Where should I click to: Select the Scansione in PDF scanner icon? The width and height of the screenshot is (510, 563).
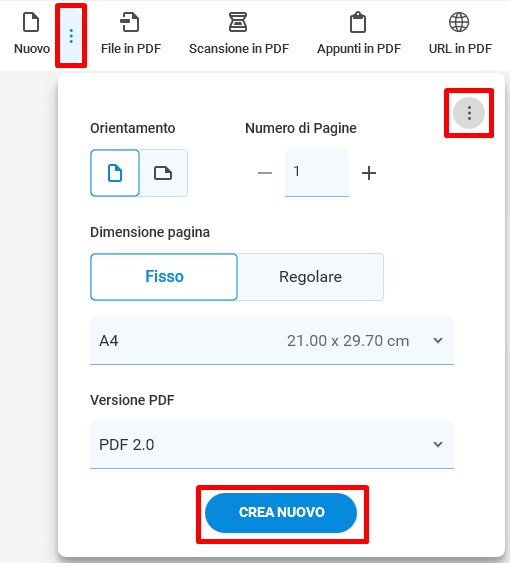tap(238, 22)
